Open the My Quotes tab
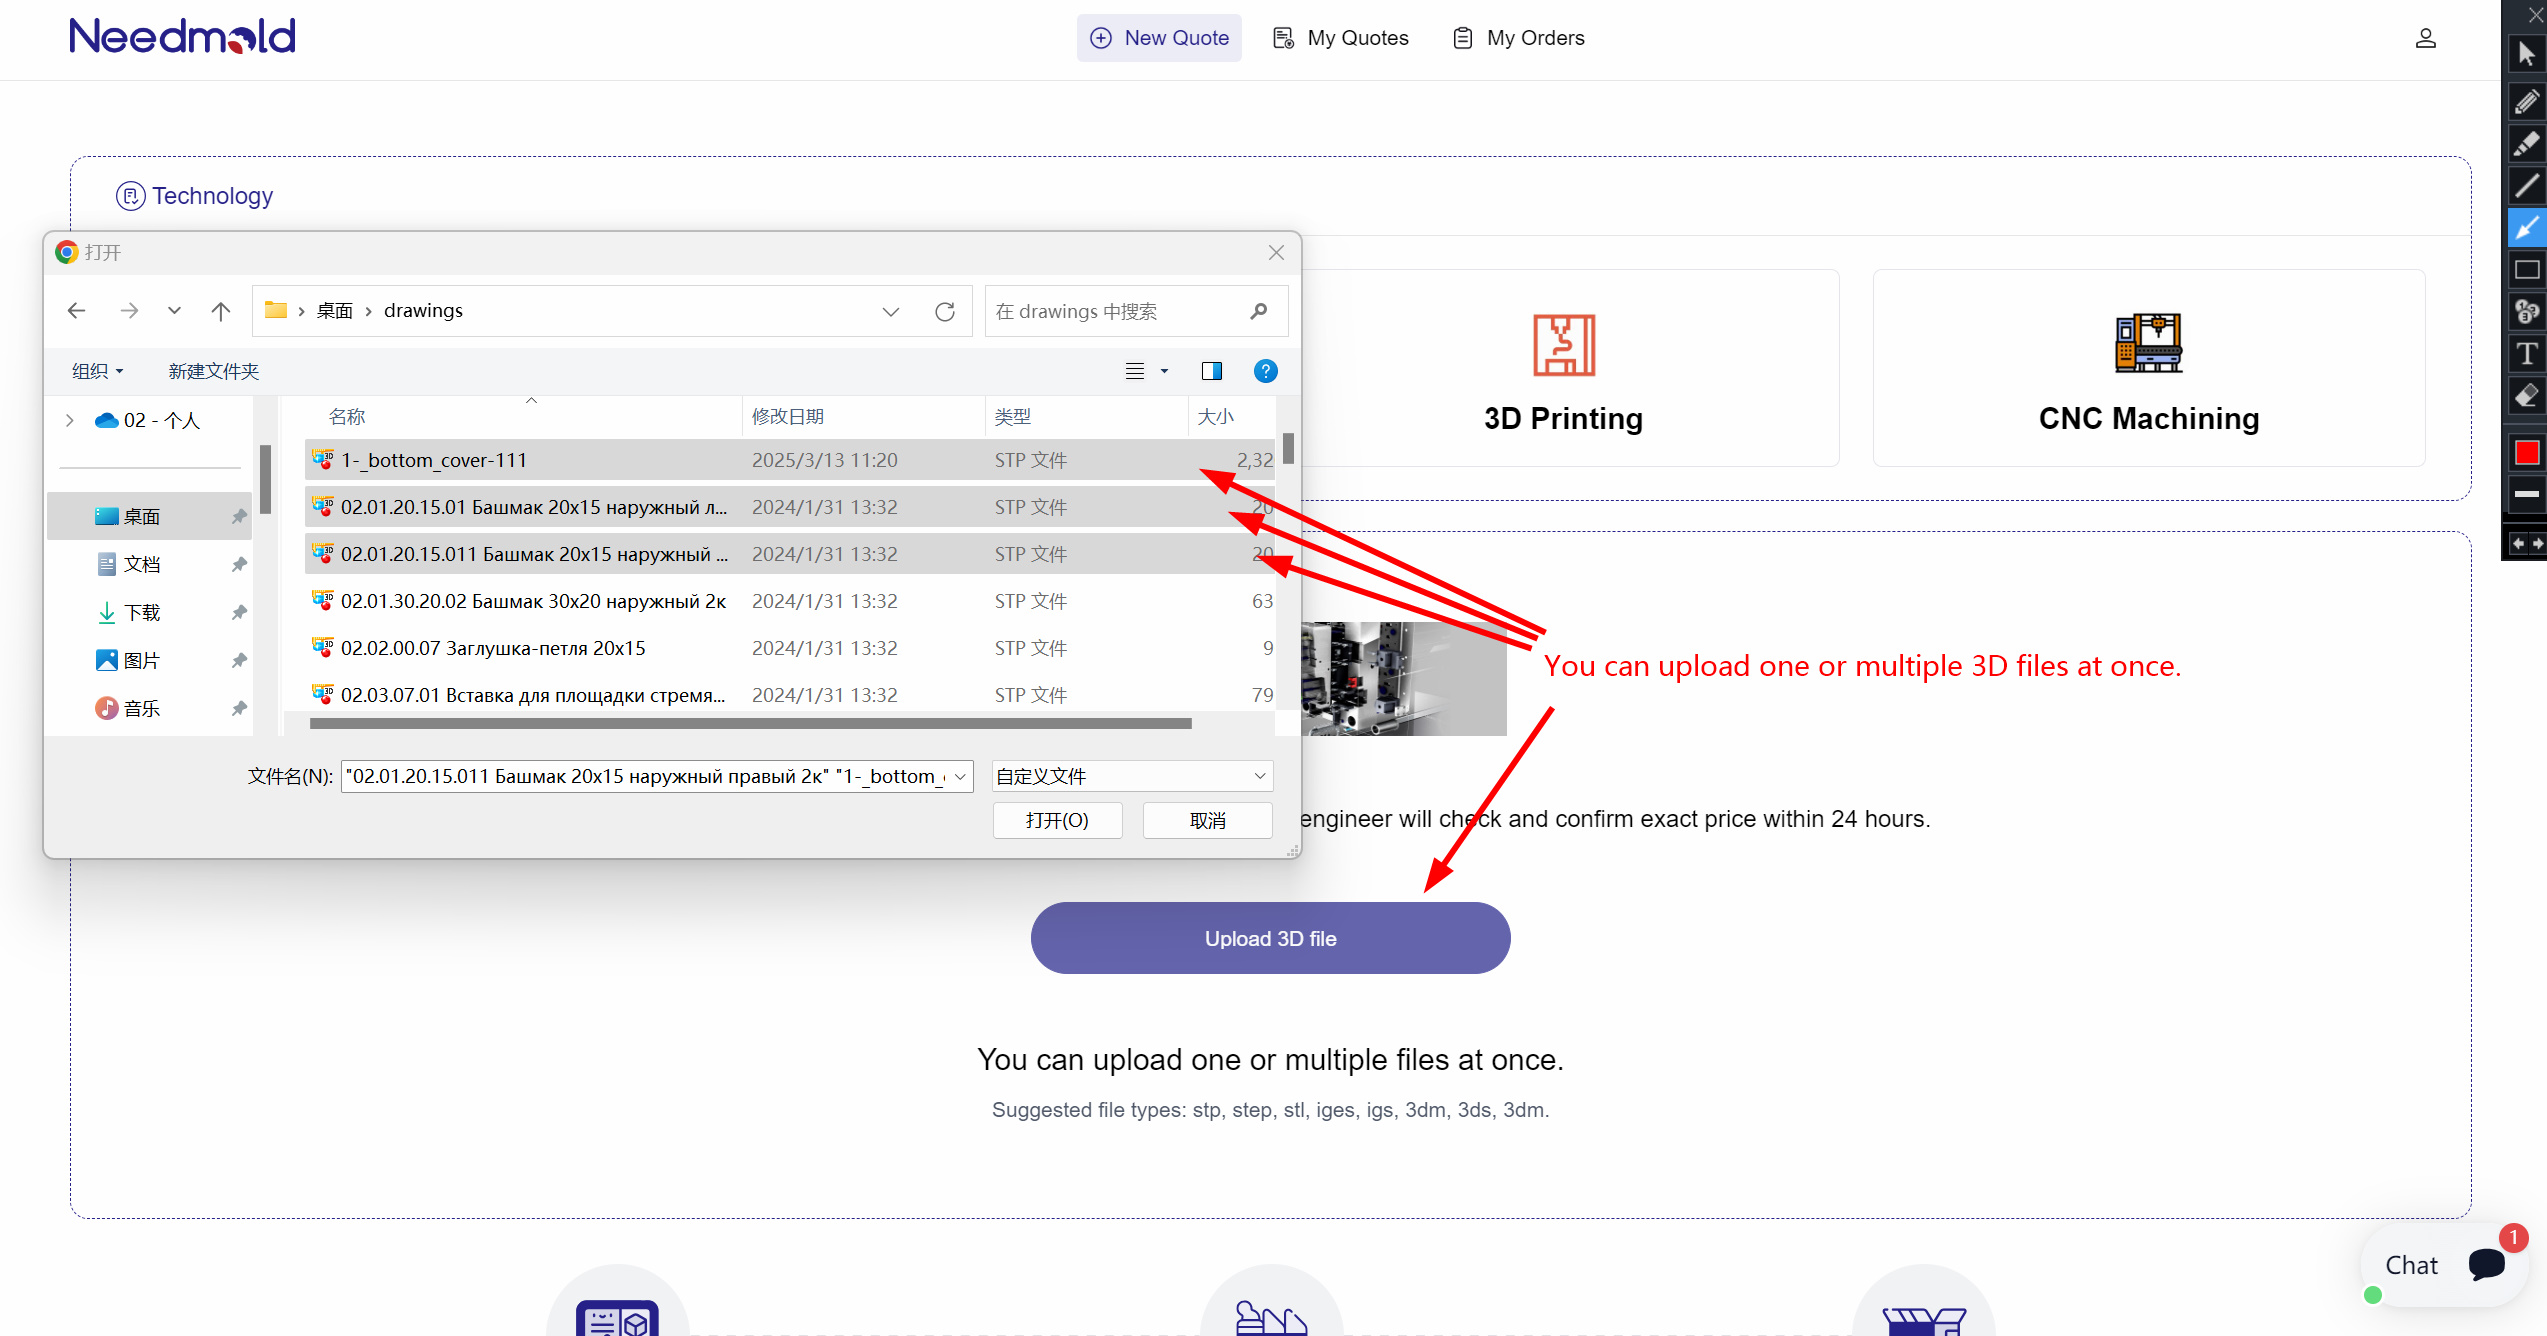This screenshot has height=1336, width=2547. pyautogui.click(x=1340, y=38)
